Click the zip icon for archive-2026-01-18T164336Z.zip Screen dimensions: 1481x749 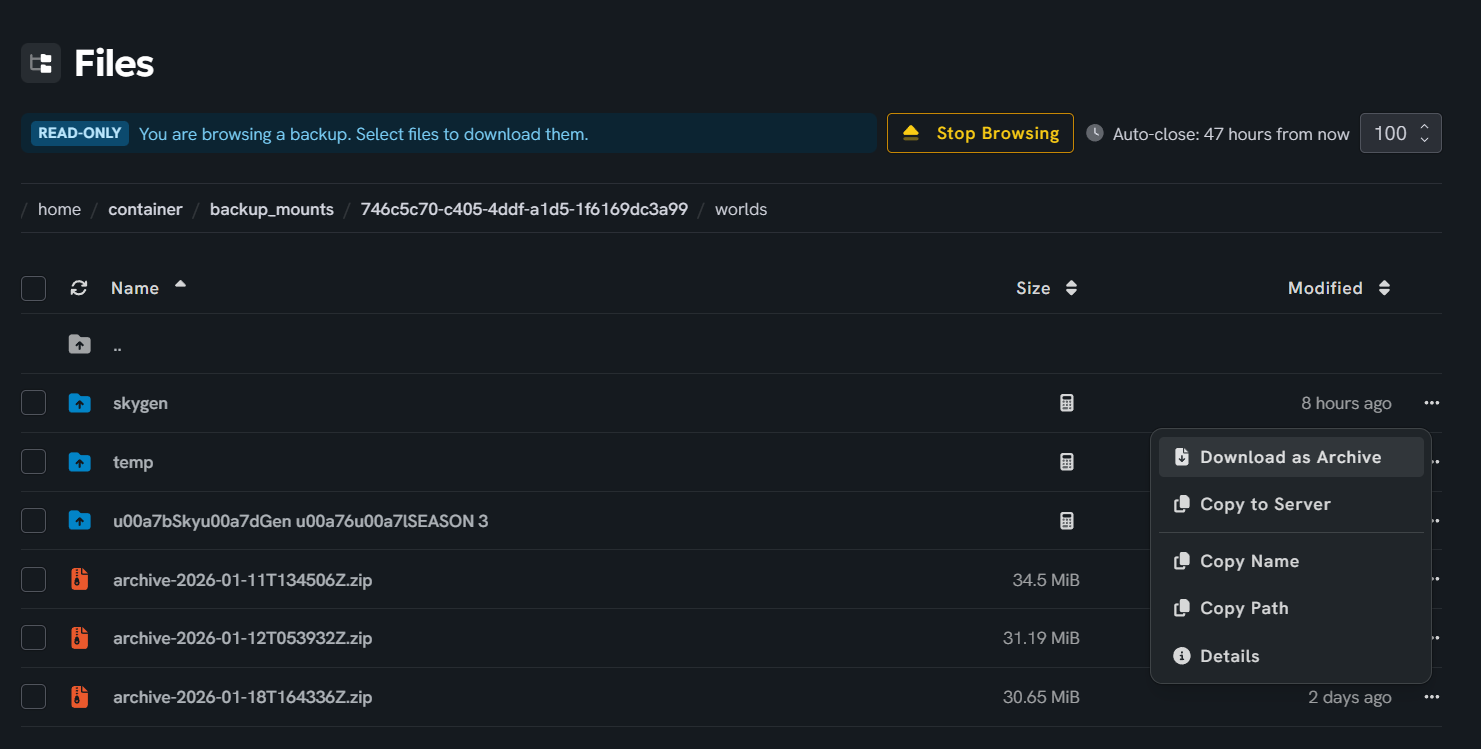pos(79,697)
